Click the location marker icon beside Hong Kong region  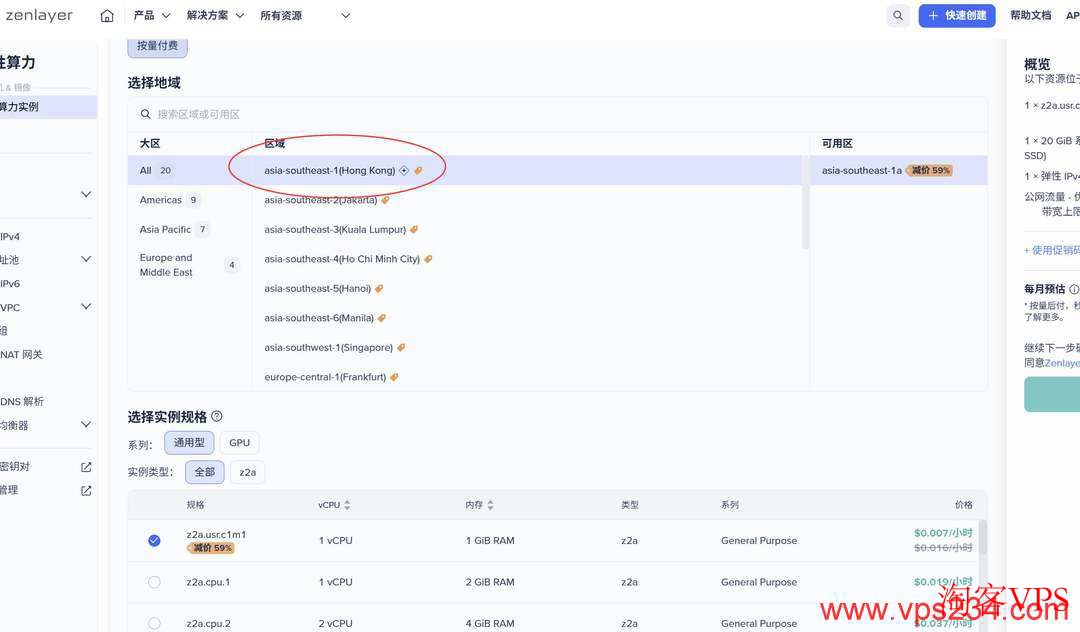click(x=404, y=170)
